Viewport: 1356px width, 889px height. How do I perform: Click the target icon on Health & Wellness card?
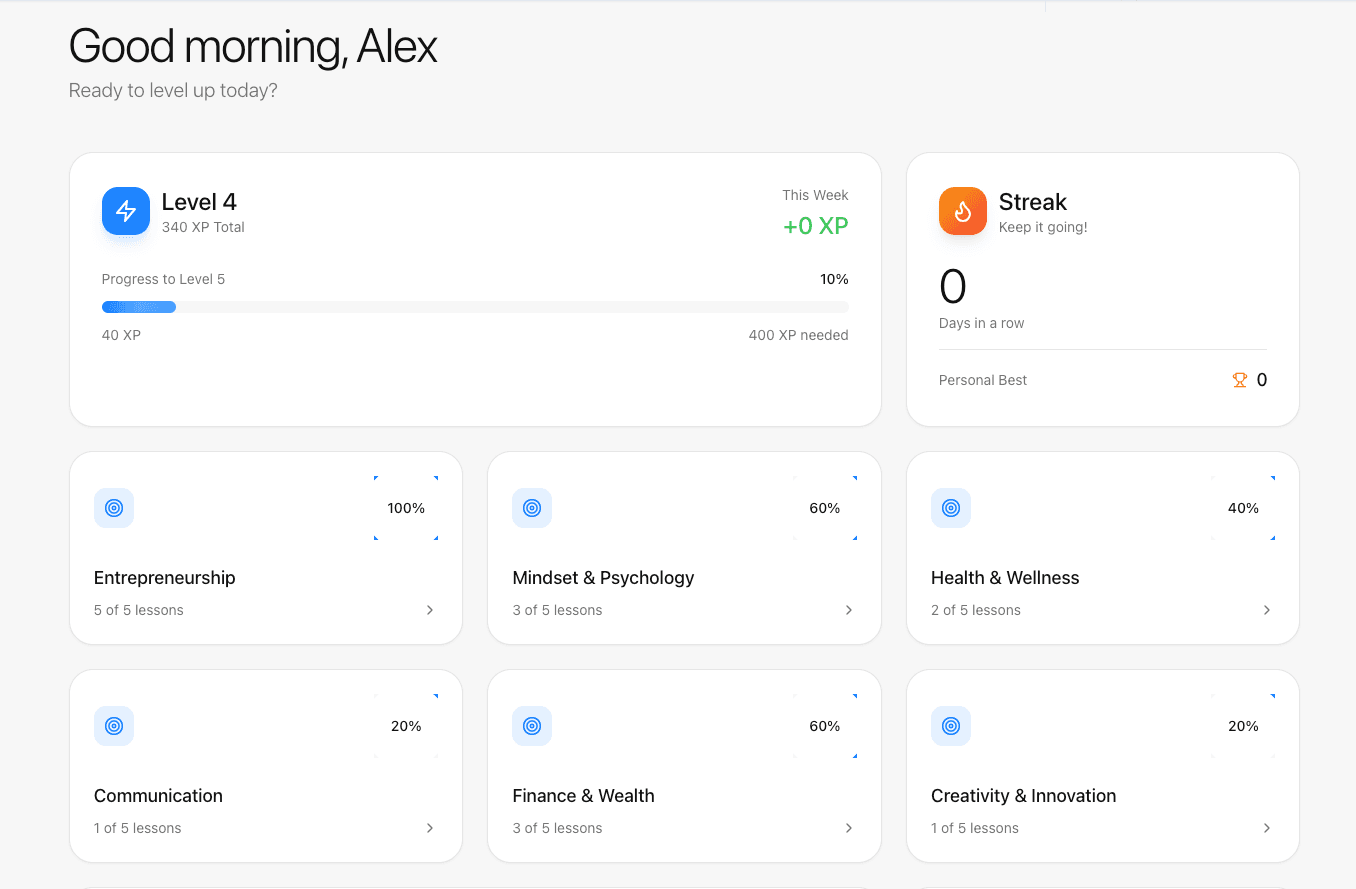951,508
